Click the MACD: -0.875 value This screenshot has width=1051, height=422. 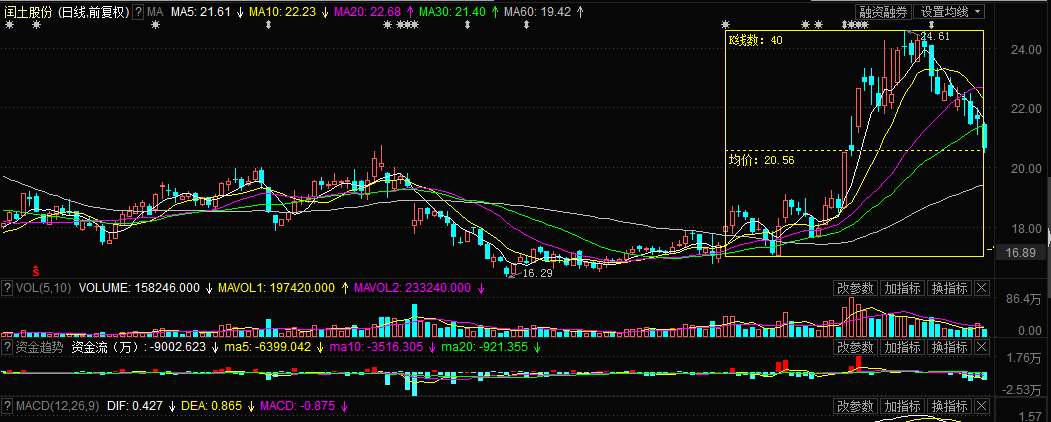click(297, 406)
